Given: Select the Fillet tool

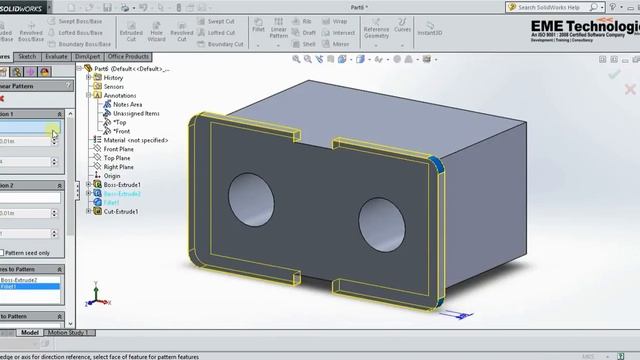Looking at the screenshot, I should click(x=258, y=25).
